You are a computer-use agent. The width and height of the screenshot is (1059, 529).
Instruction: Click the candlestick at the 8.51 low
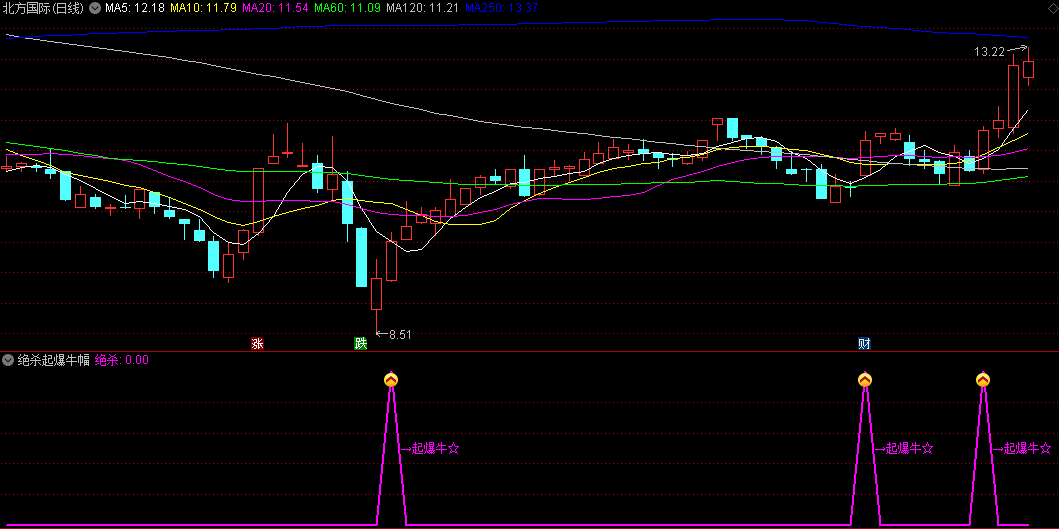coord(376,295)
